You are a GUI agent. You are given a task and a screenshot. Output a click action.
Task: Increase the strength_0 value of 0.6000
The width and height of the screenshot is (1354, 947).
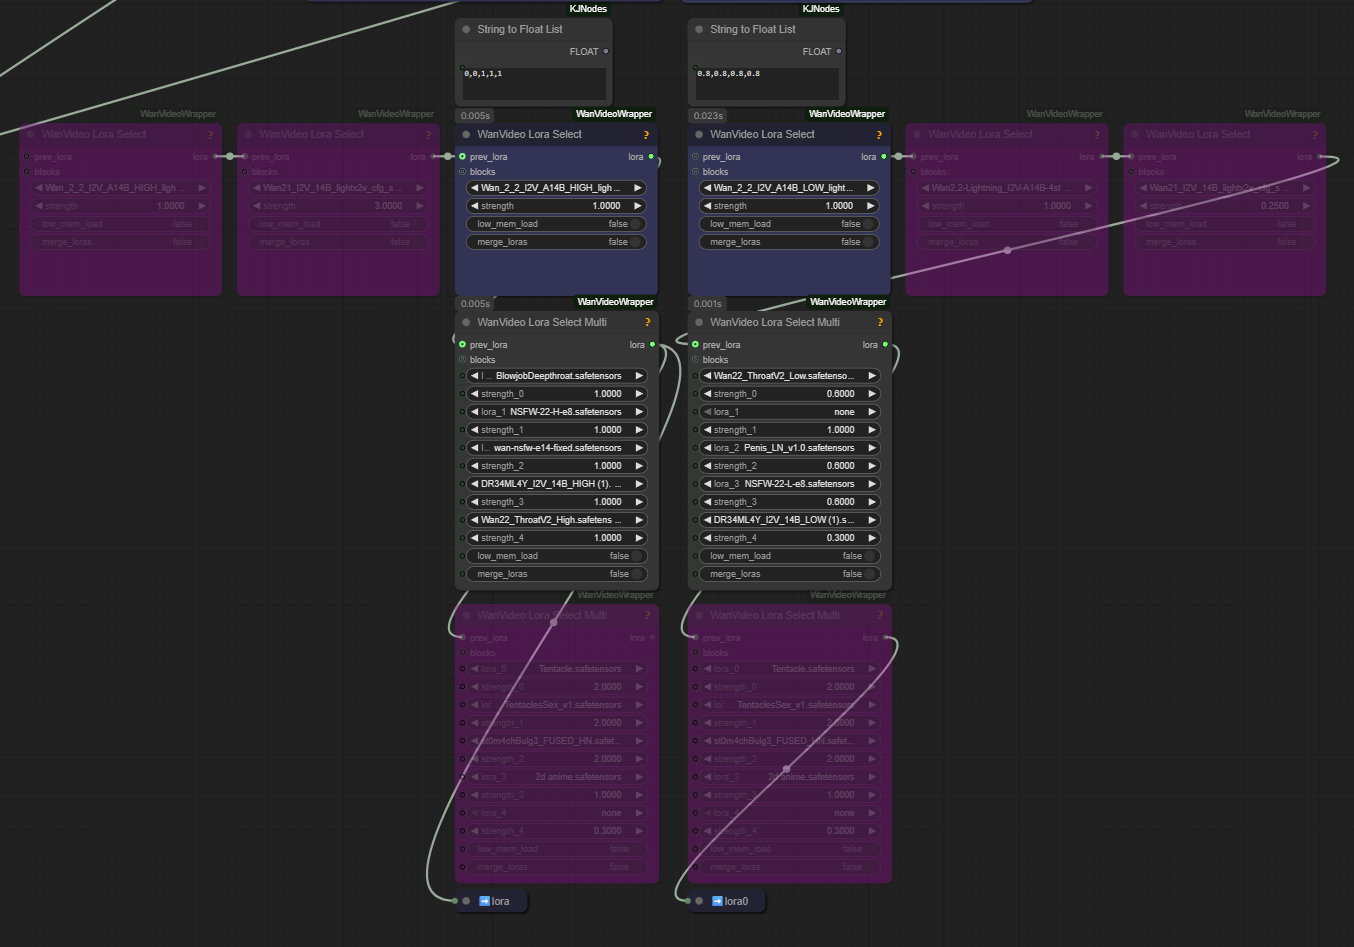[x=871, y=394]
